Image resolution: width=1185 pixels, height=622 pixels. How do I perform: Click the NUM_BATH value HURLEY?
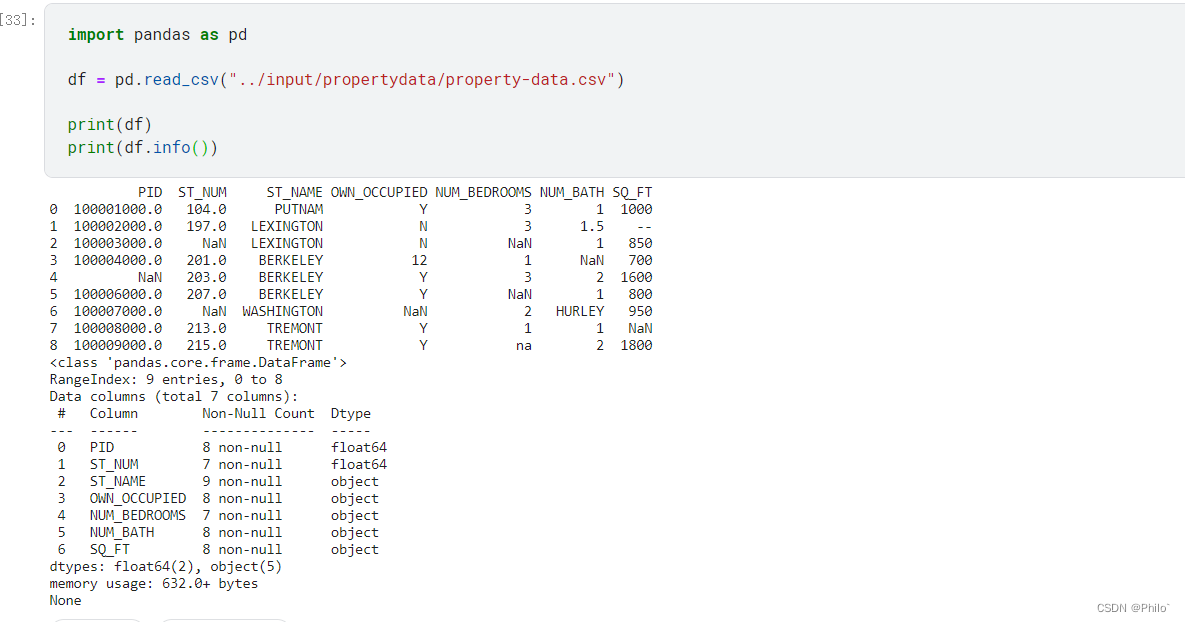pyautogui.click(x=580, y=311)
